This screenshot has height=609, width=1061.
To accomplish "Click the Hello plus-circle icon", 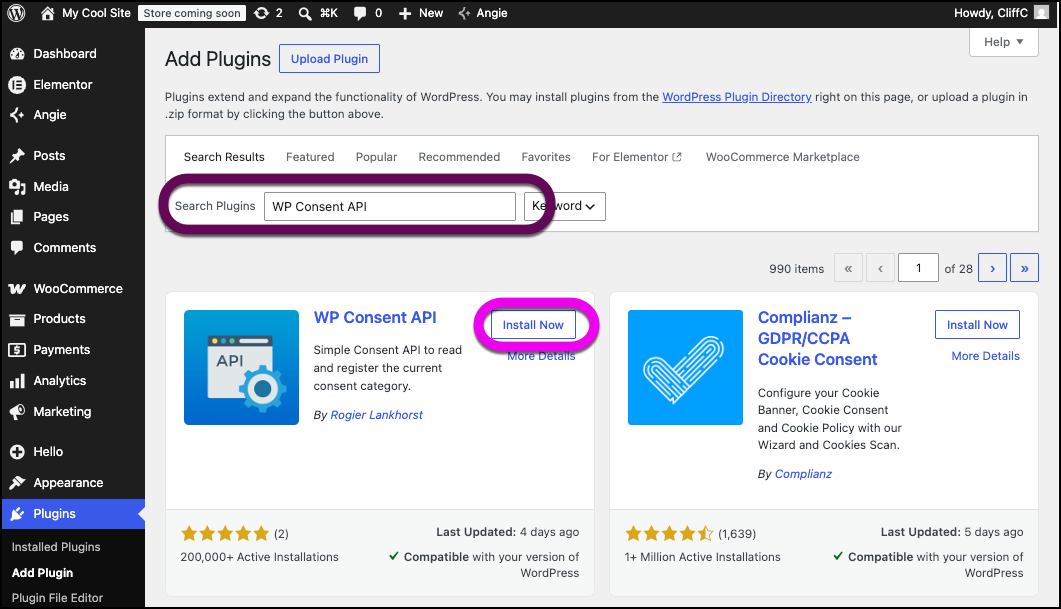I will click(18, 451).
